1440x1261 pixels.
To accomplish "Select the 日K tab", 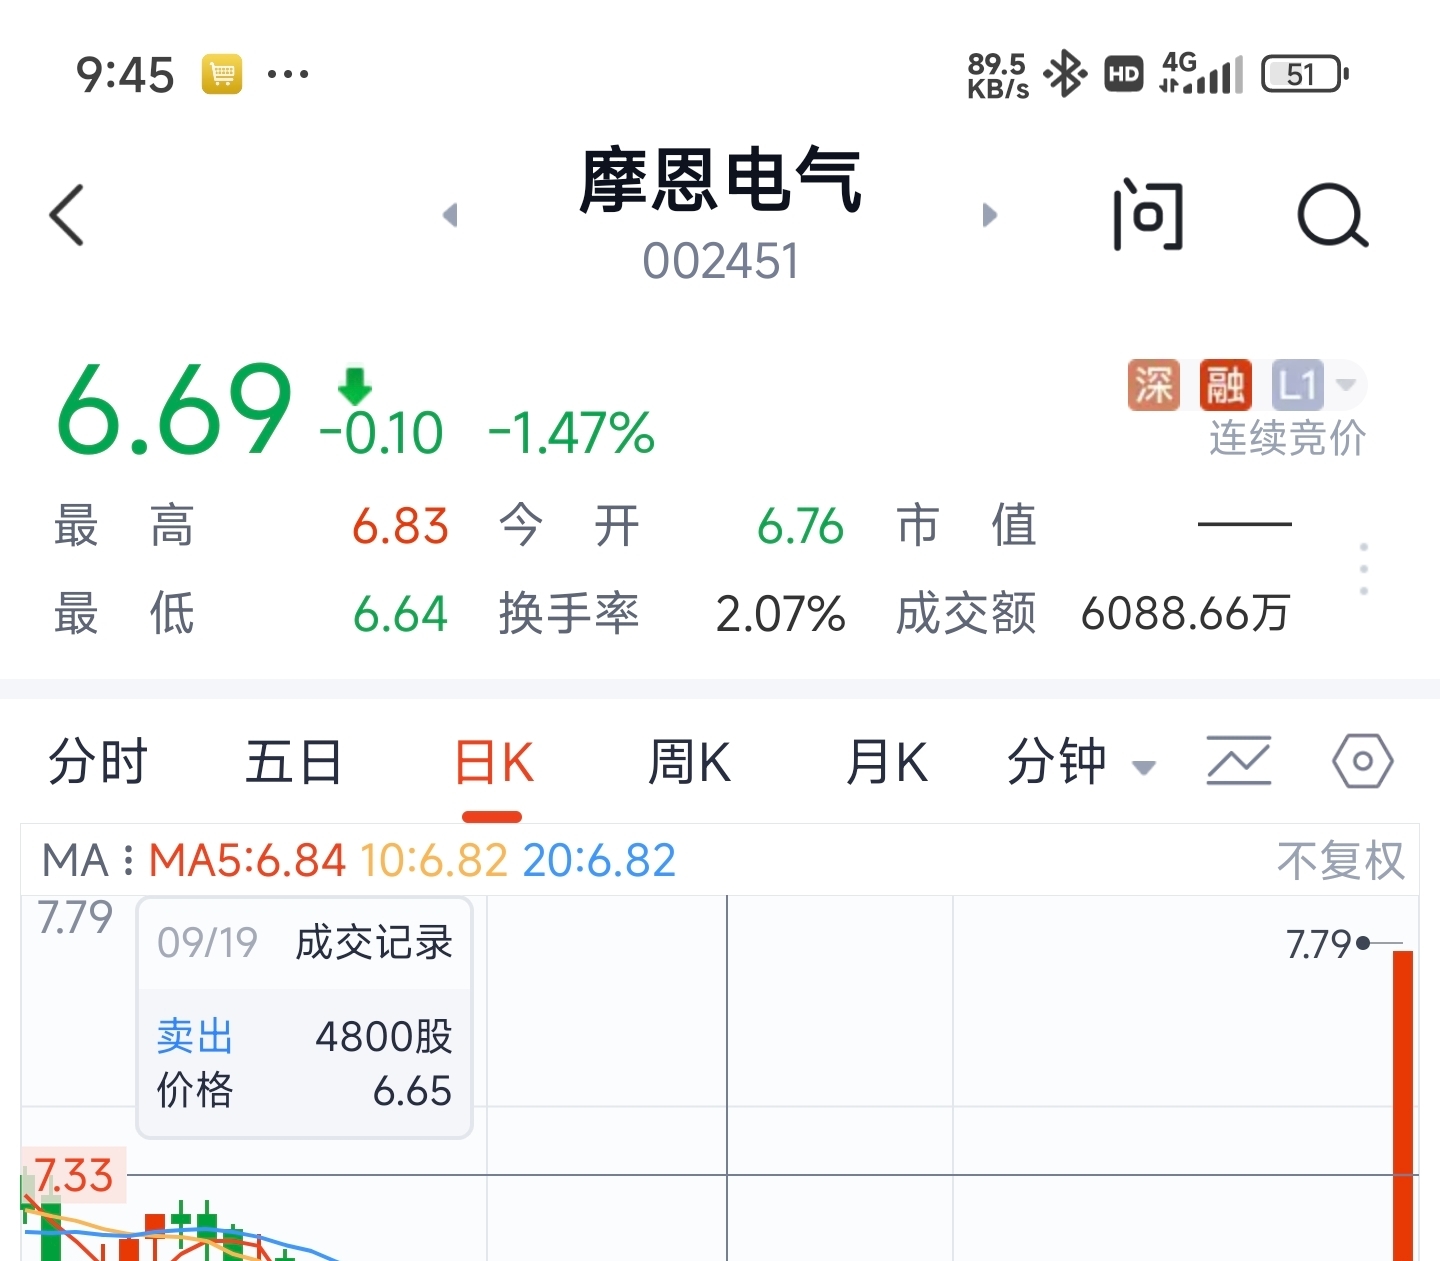I will point(493,762).
